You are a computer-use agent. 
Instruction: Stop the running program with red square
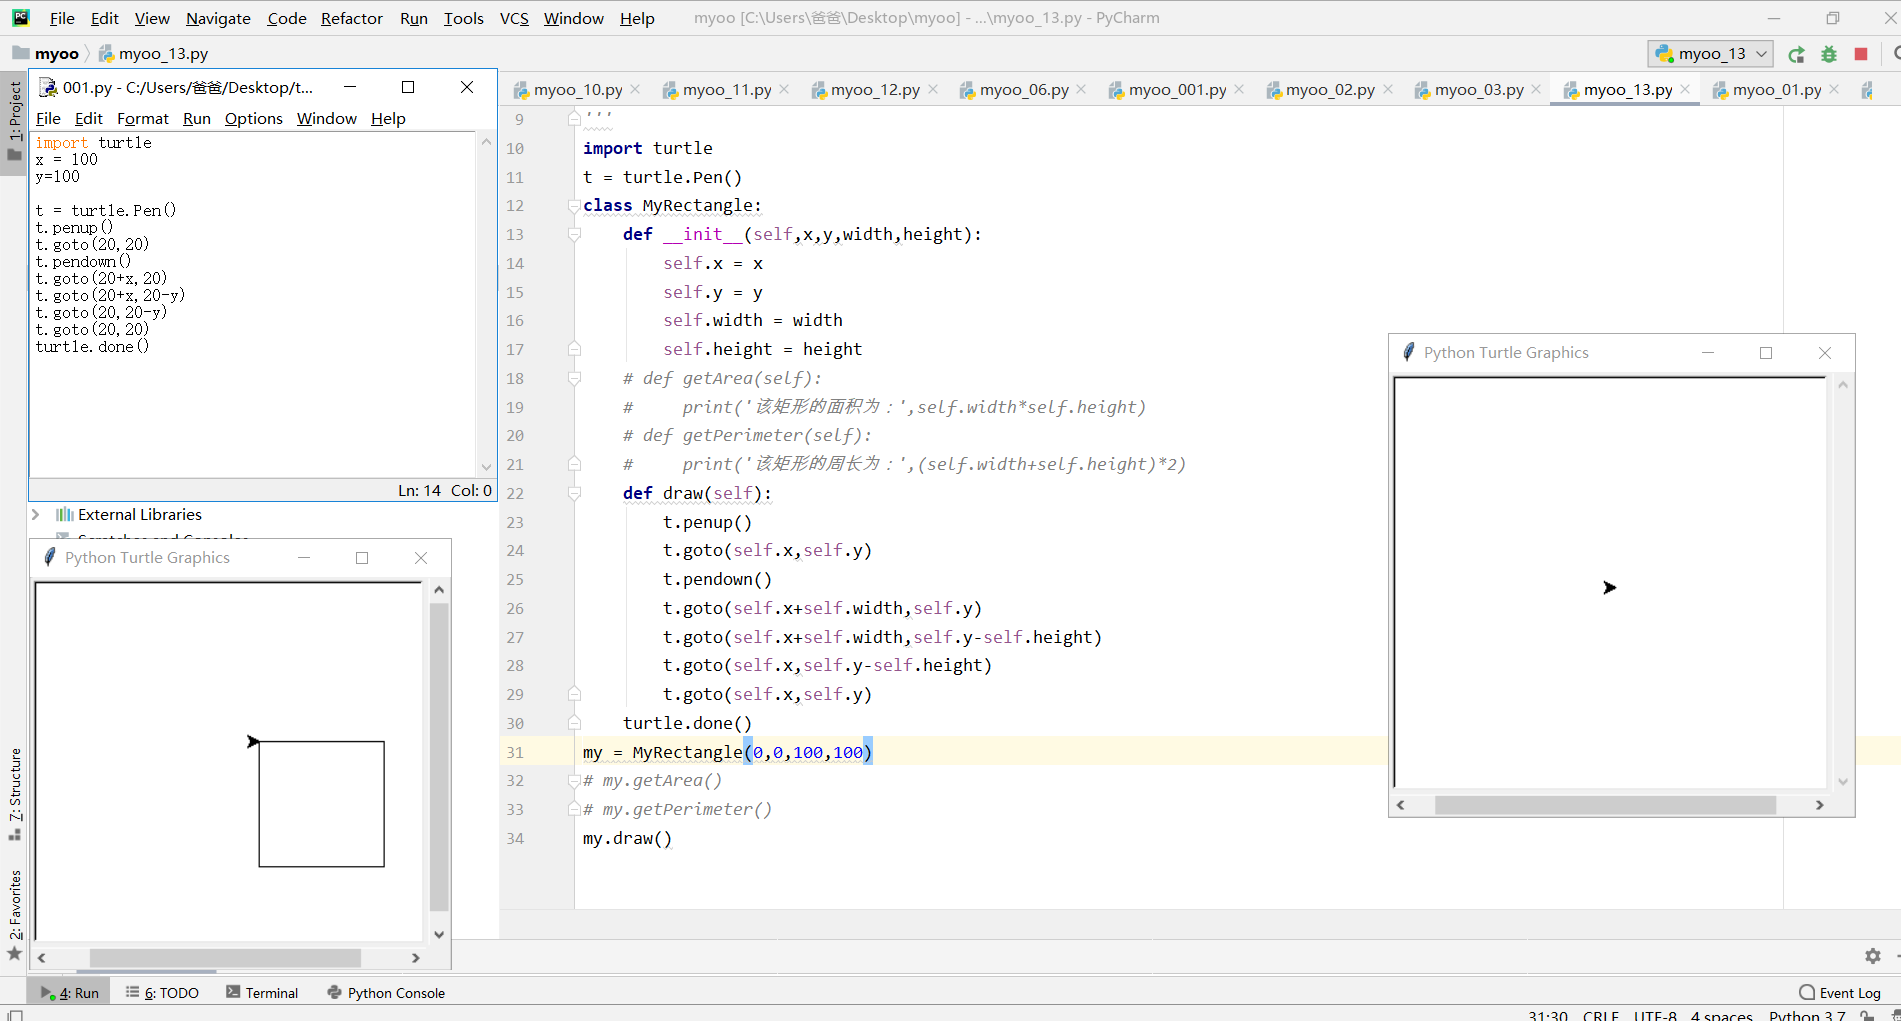click(x=1861, y=54)
